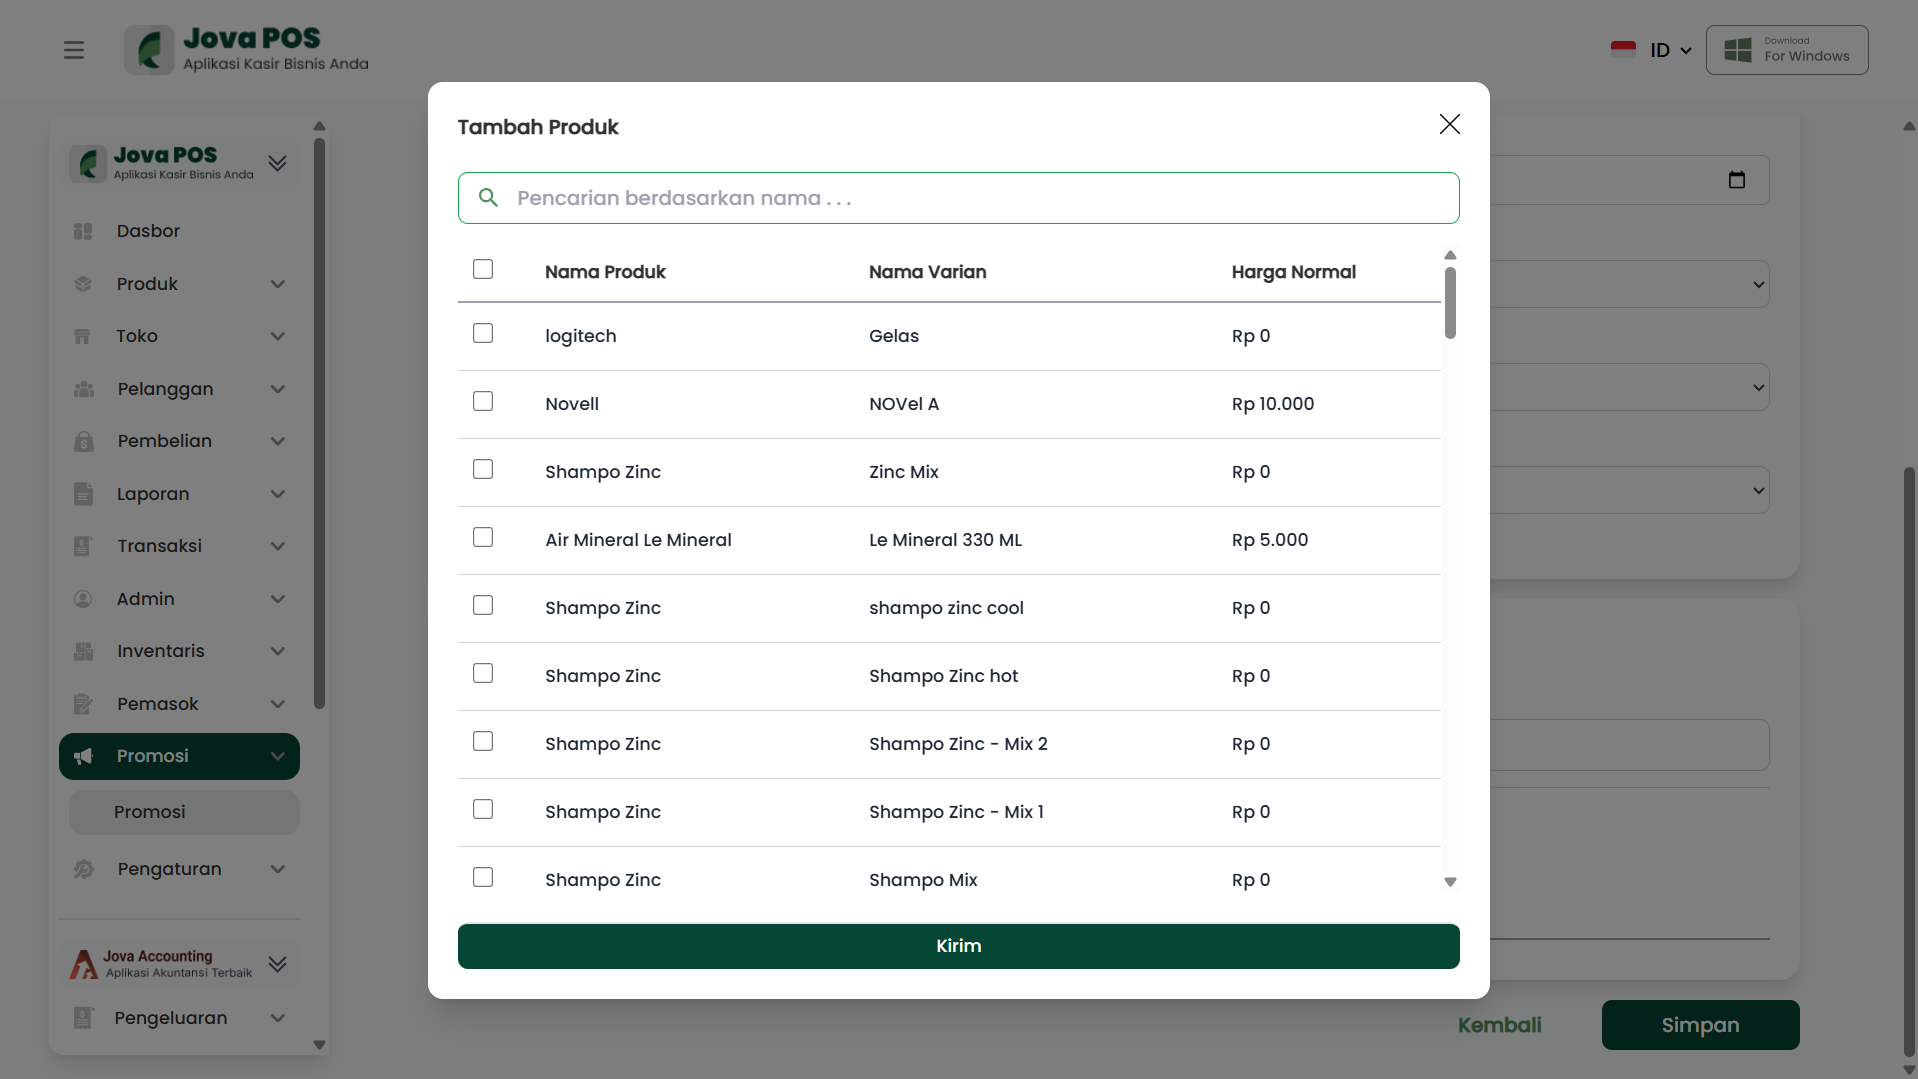Click the Windows download icon
The width and height of the screenshot is (1918, 1079).
[1738, 50]
